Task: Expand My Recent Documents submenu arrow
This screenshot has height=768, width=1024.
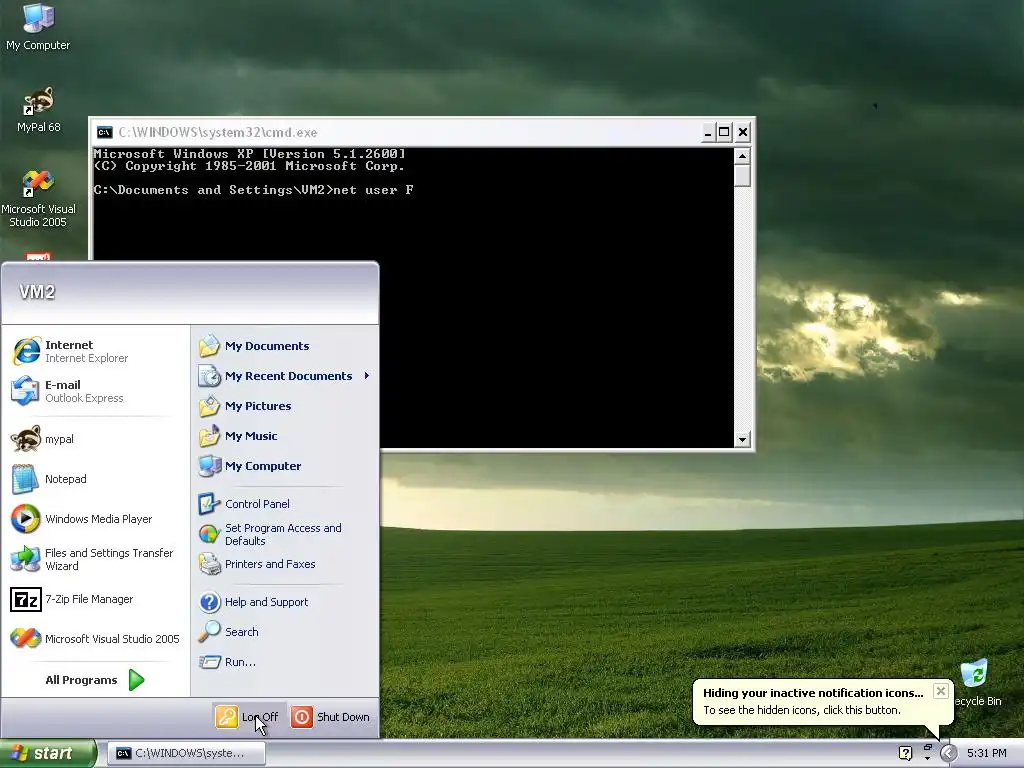Action: point(367,376)
